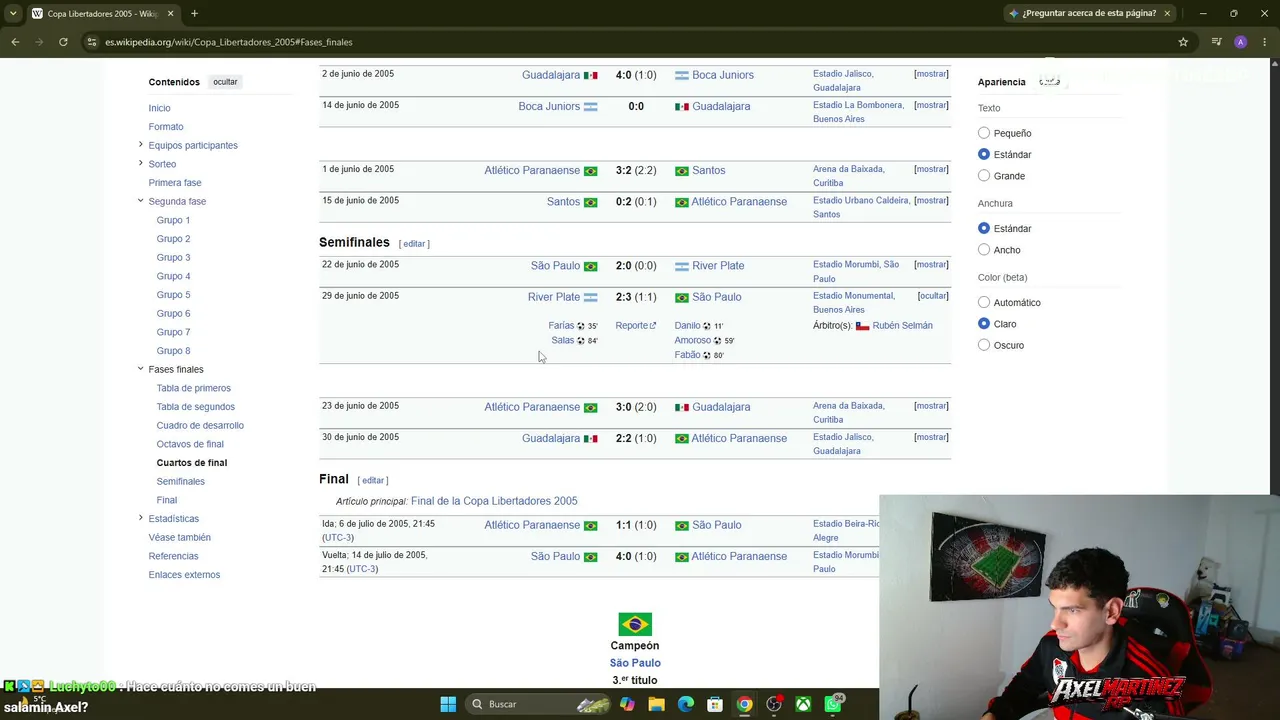
Task: Jump to Formato in the contents
Action: click(166, 127)
